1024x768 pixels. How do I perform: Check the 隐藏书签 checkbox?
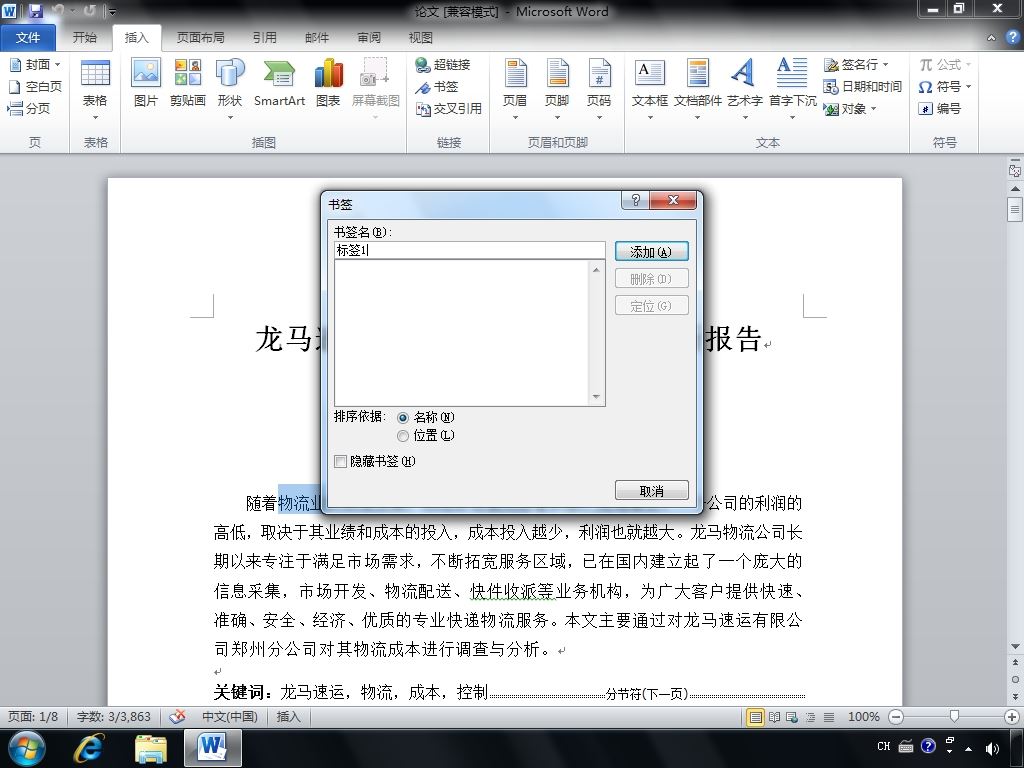click(340, 462)
